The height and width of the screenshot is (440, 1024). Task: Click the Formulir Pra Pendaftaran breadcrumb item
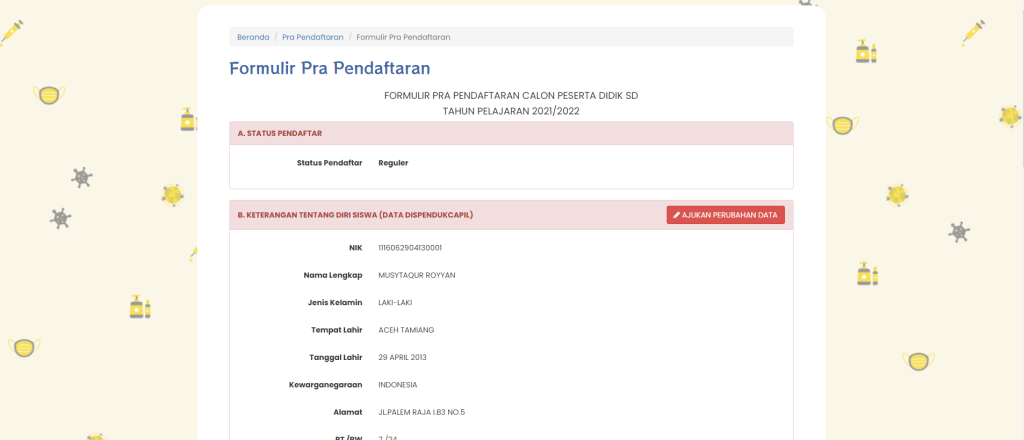pos(403,37)
